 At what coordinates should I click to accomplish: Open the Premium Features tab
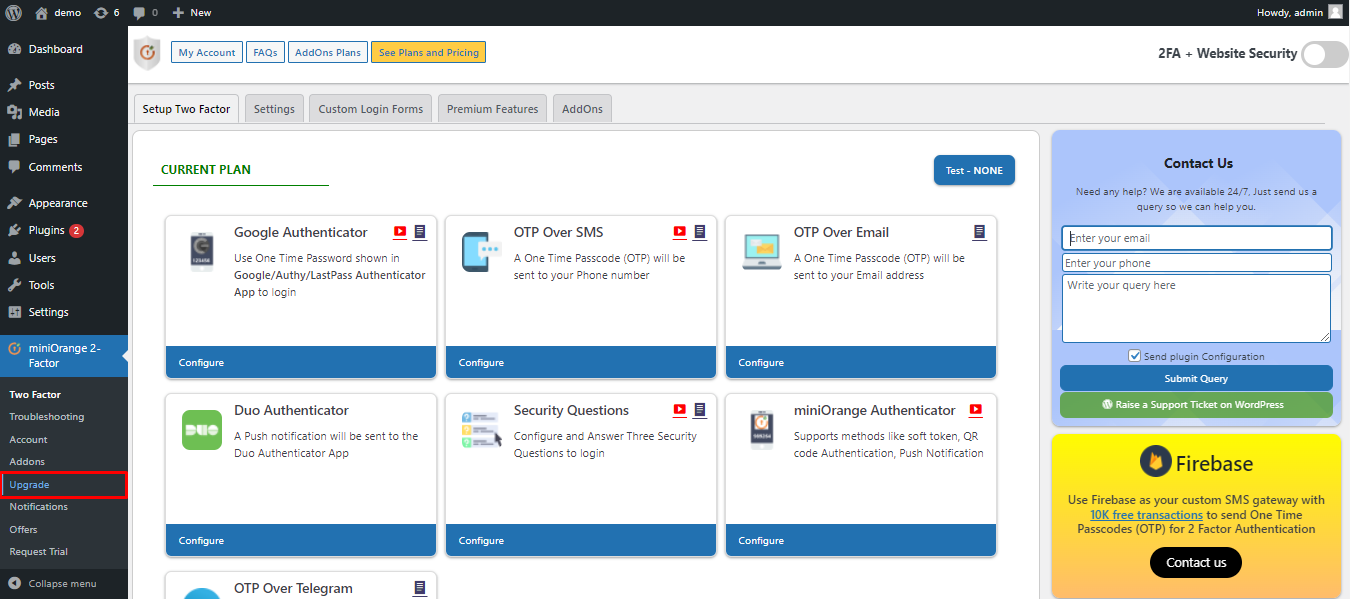click(492, 109)
